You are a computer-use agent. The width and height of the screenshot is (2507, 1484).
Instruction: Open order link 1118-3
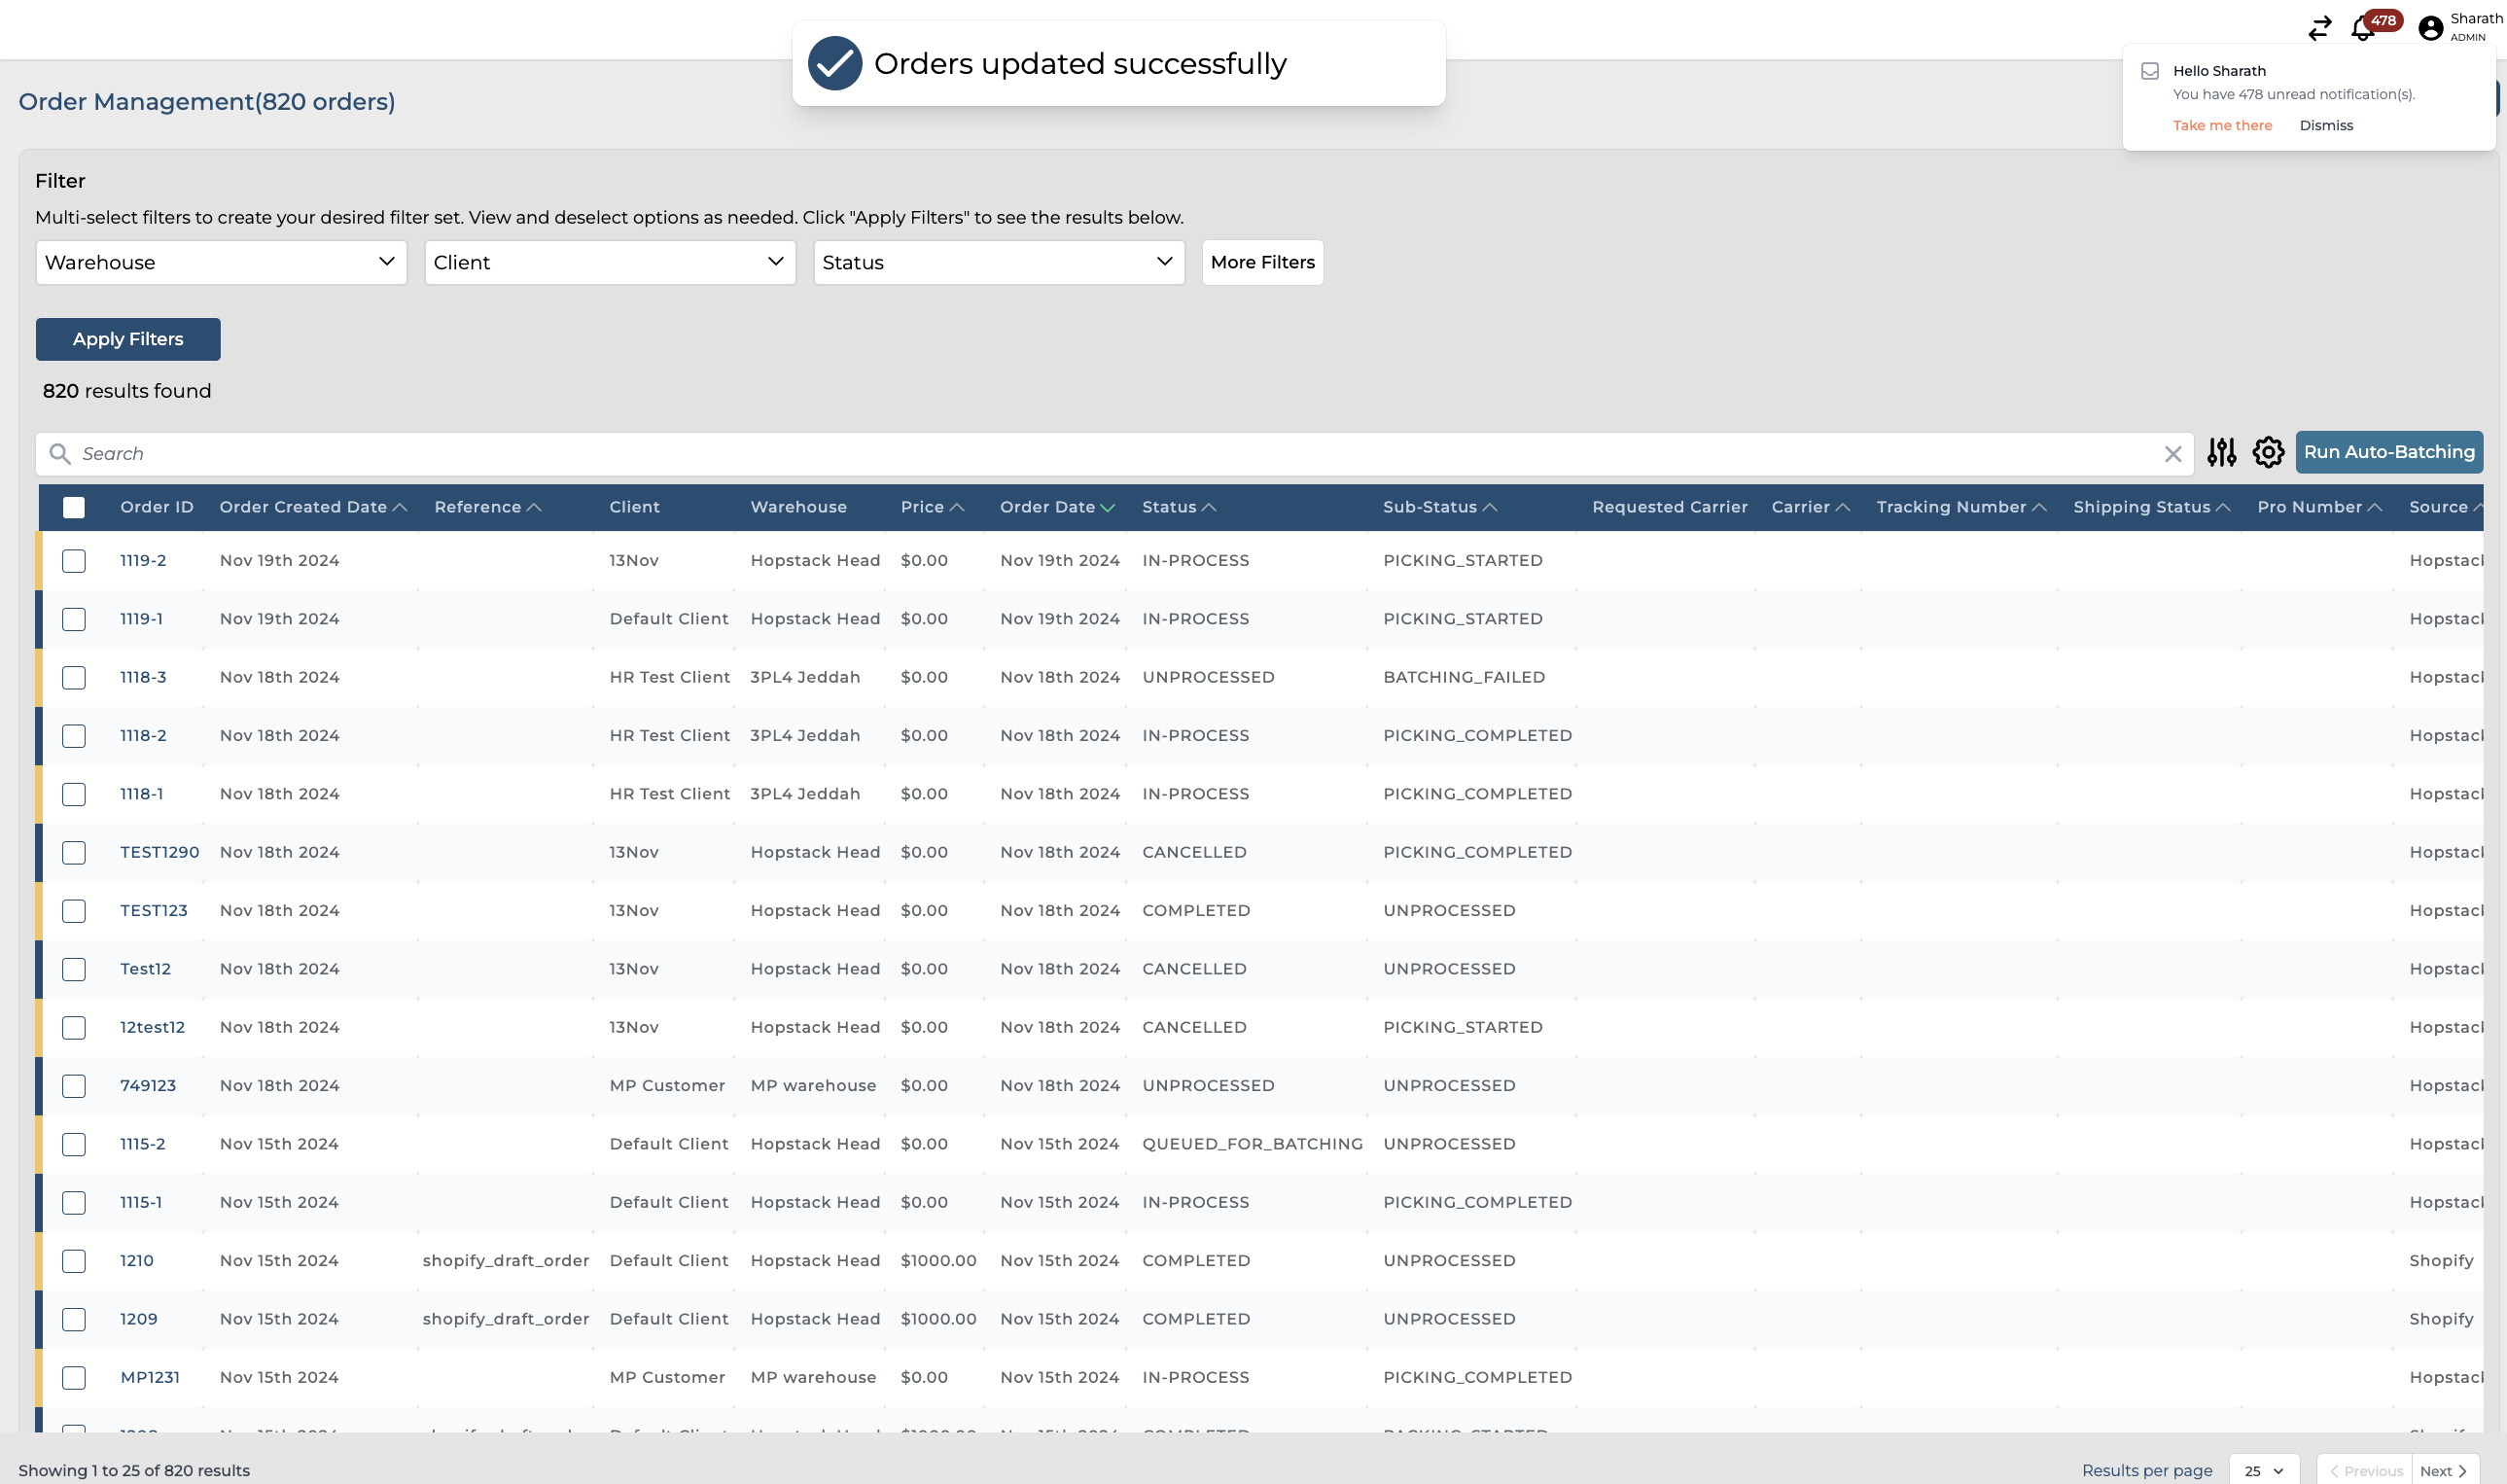[143, 677]
